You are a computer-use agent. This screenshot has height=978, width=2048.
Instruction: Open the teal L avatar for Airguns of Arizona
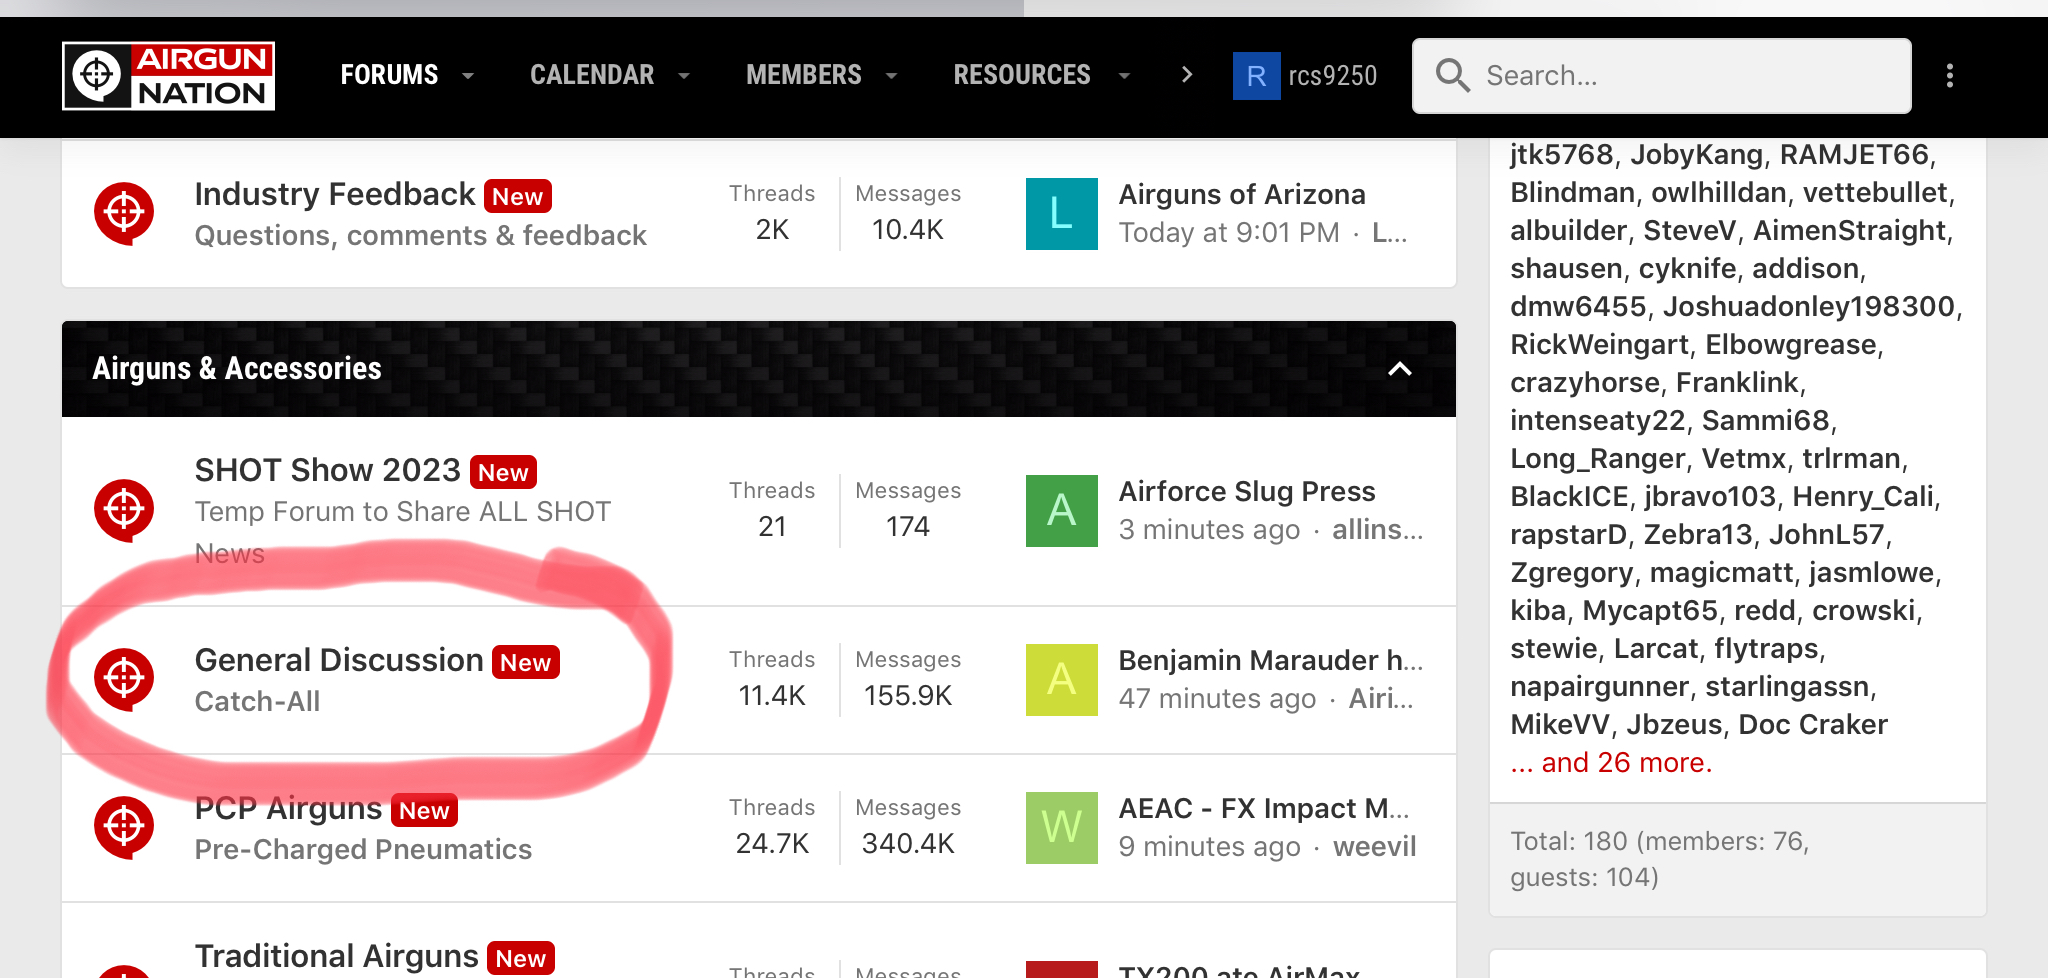pos(1062,214)
